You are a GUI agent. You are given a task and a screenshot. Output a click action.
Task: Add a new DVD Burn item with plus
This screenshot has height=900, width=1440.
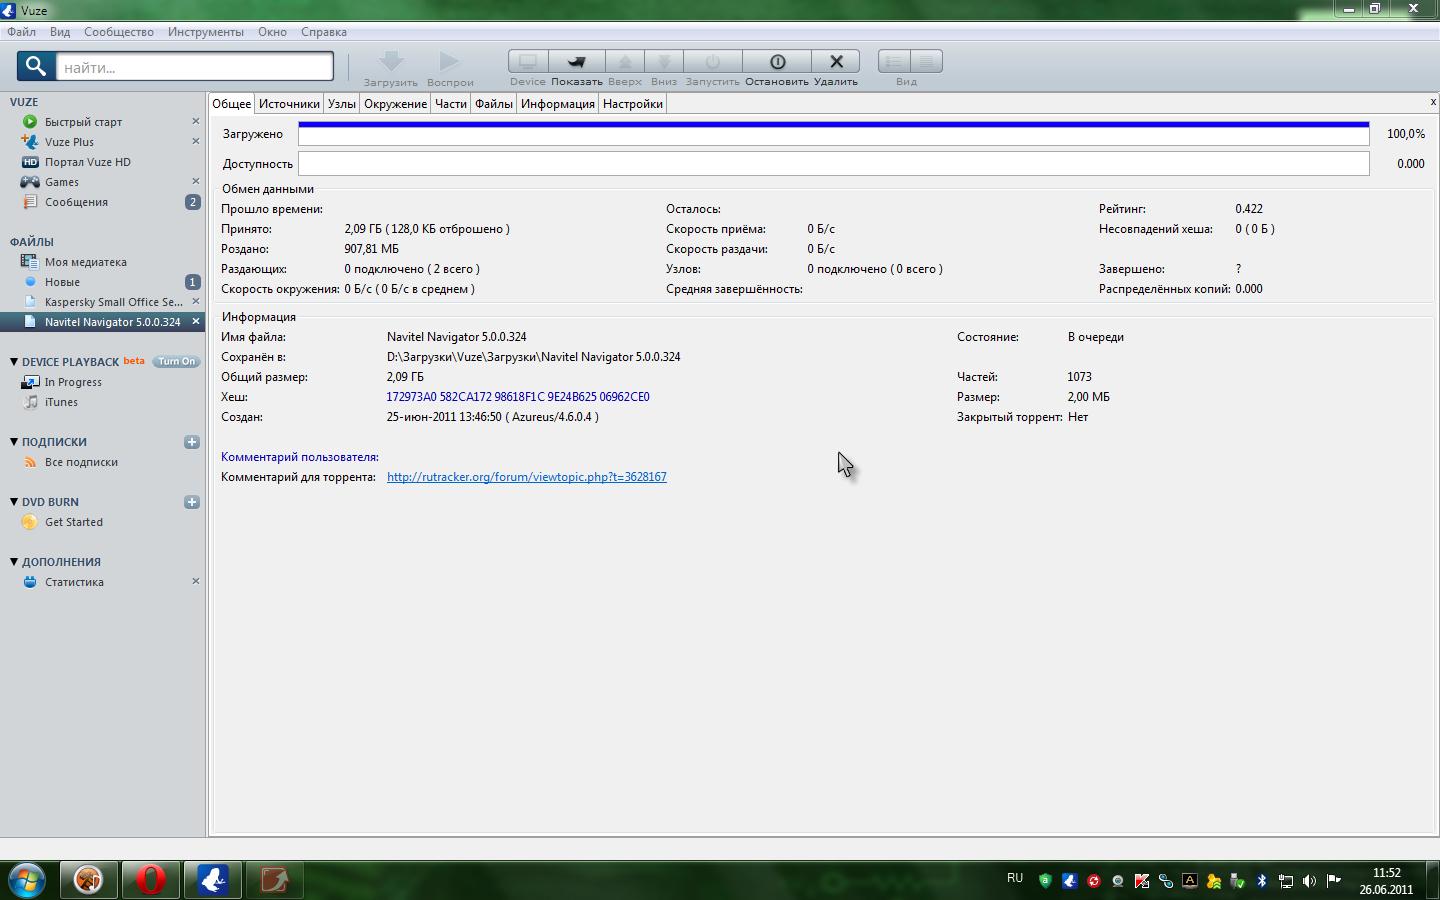tap(192, 502)
